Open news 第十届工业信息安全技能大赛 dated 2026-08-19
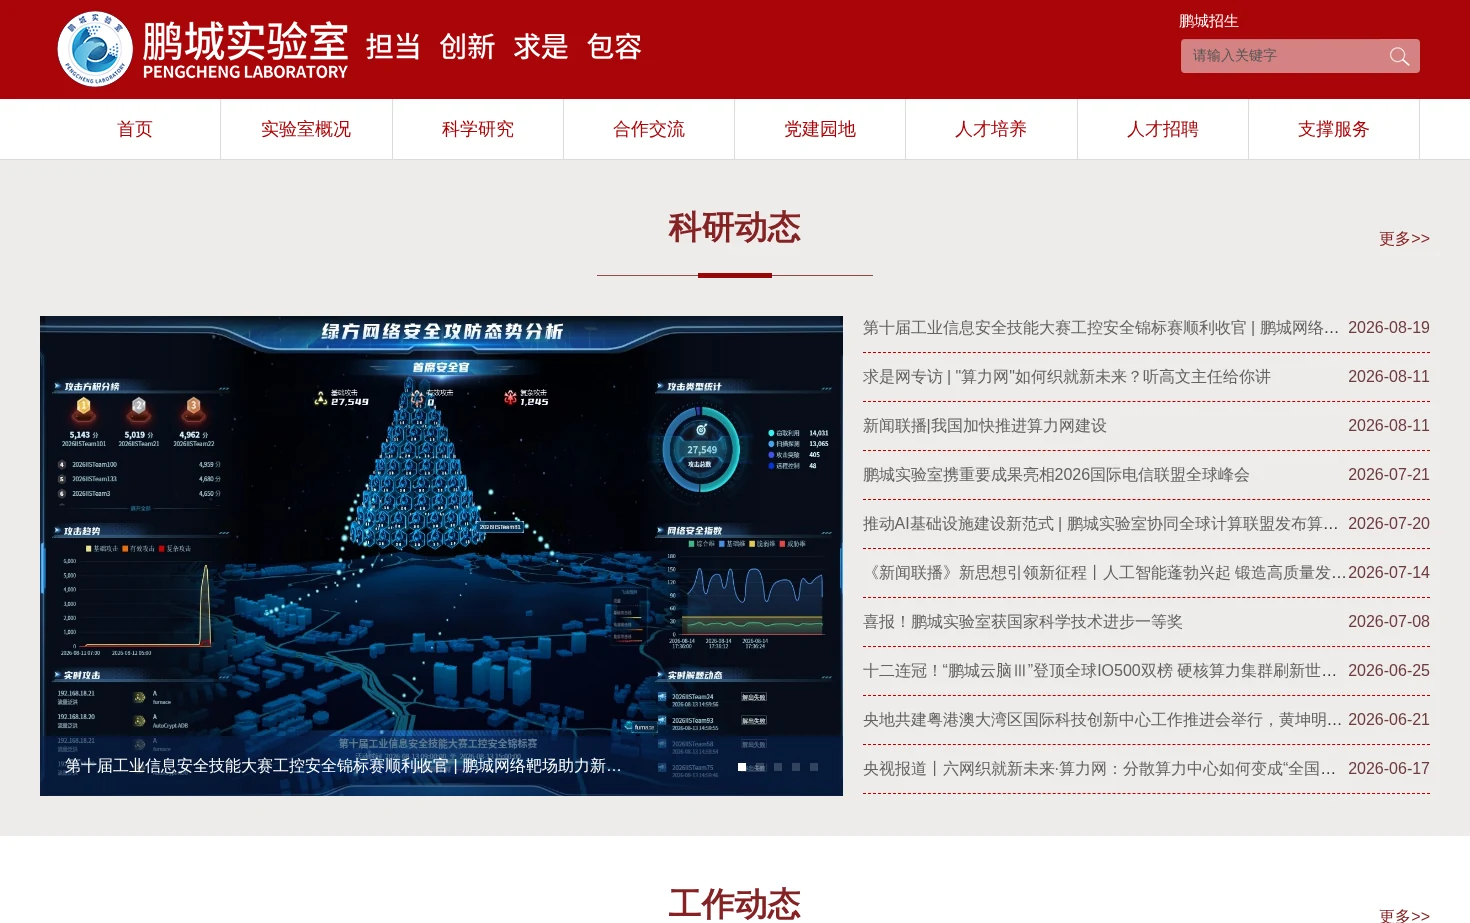 (x=1100, y=328)
